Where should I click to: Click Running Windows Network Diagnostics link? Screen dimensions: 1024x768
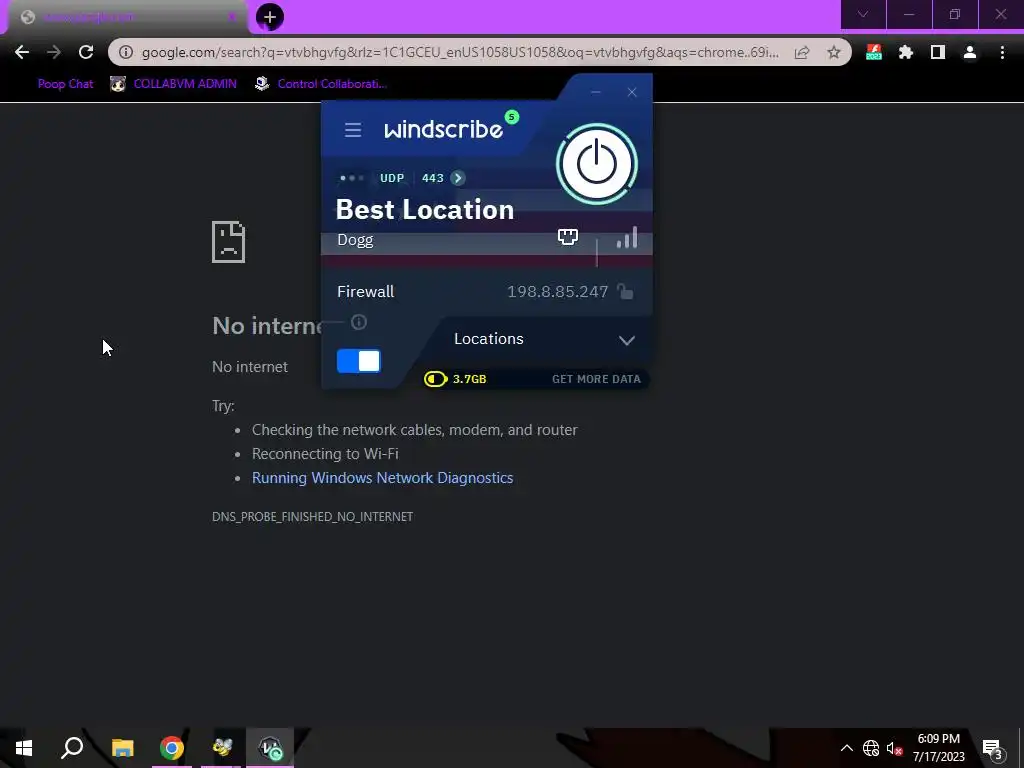383,478
